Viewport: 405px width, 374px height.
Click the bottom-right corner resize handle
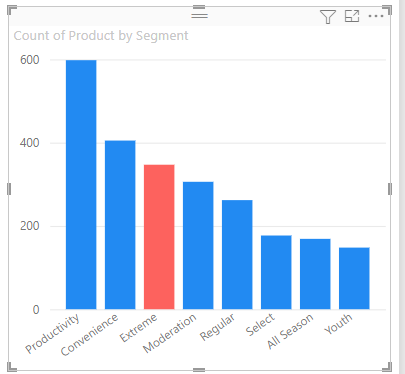[387, 367]
